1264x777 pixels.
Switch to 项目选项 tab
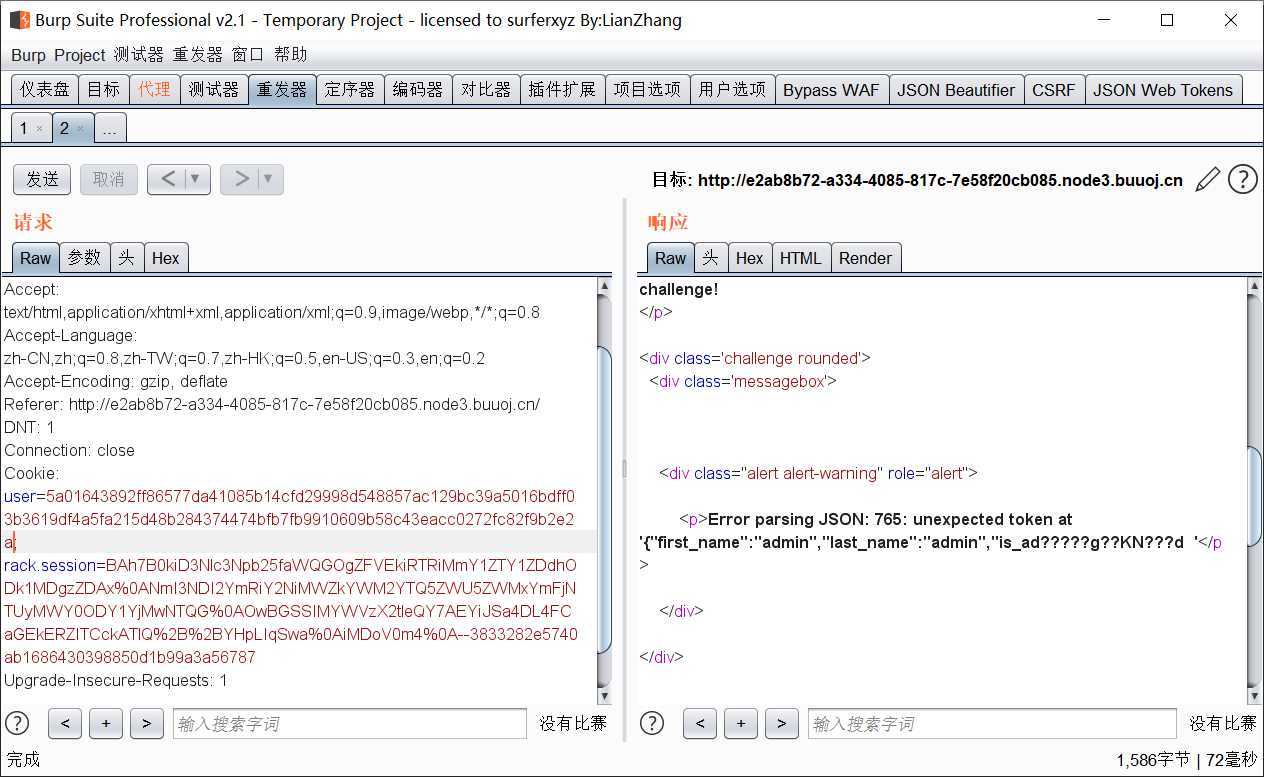pyautogui.click(x=647, y=89)
